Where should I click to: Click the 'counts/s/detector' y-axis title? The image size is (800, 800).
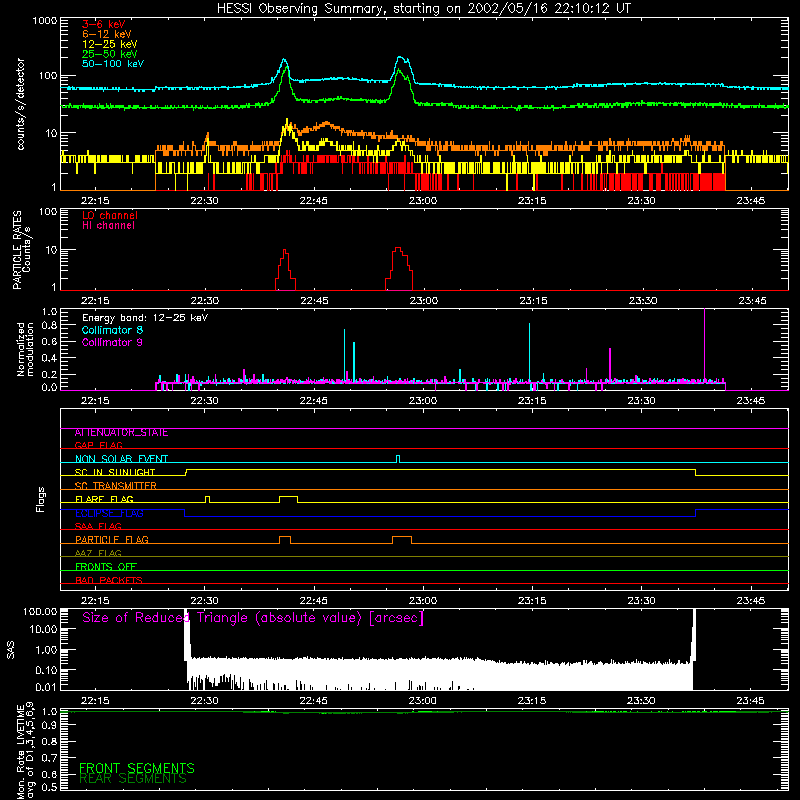click(x=20, y=104)
